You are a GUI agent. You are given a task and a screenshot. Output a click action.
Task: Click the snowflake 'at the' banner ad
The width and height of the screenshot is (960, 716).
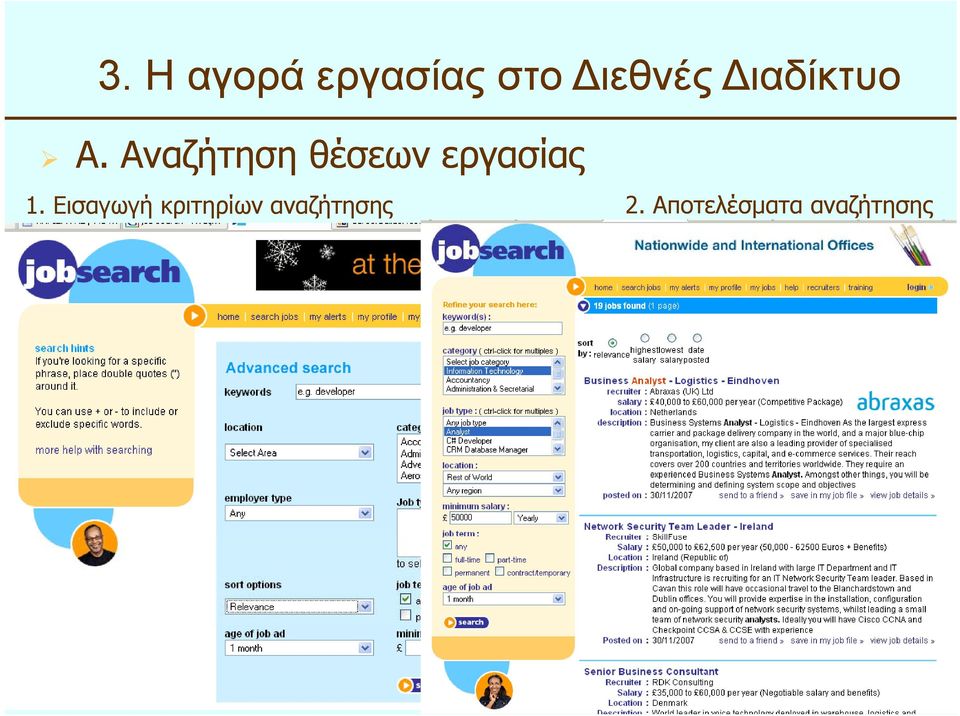pos(338,265)
